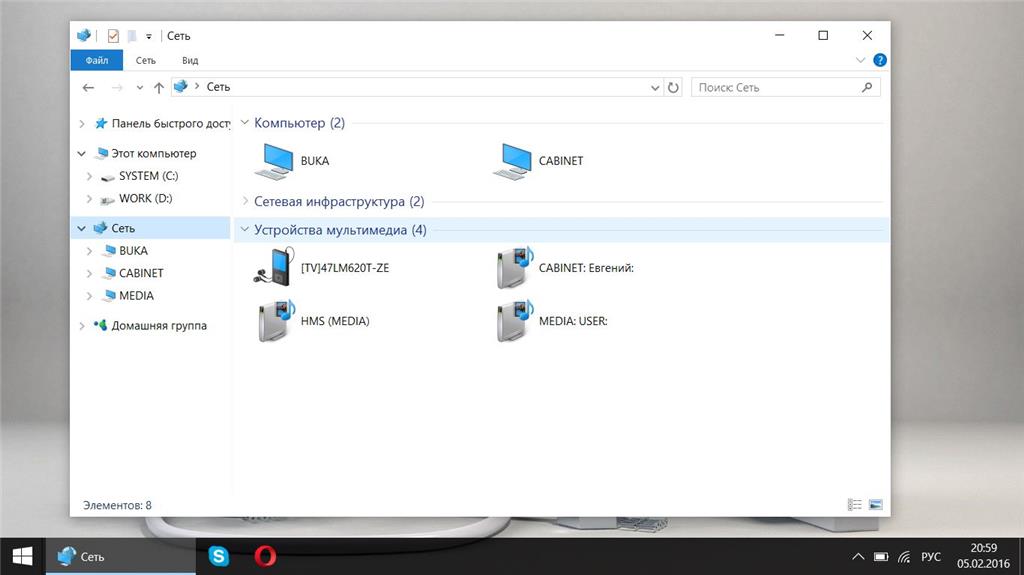Expand MEDIA node in navigation tree
Image resolution: width=1024 pixels, height=575 pixels.
(x=89, y=296)
